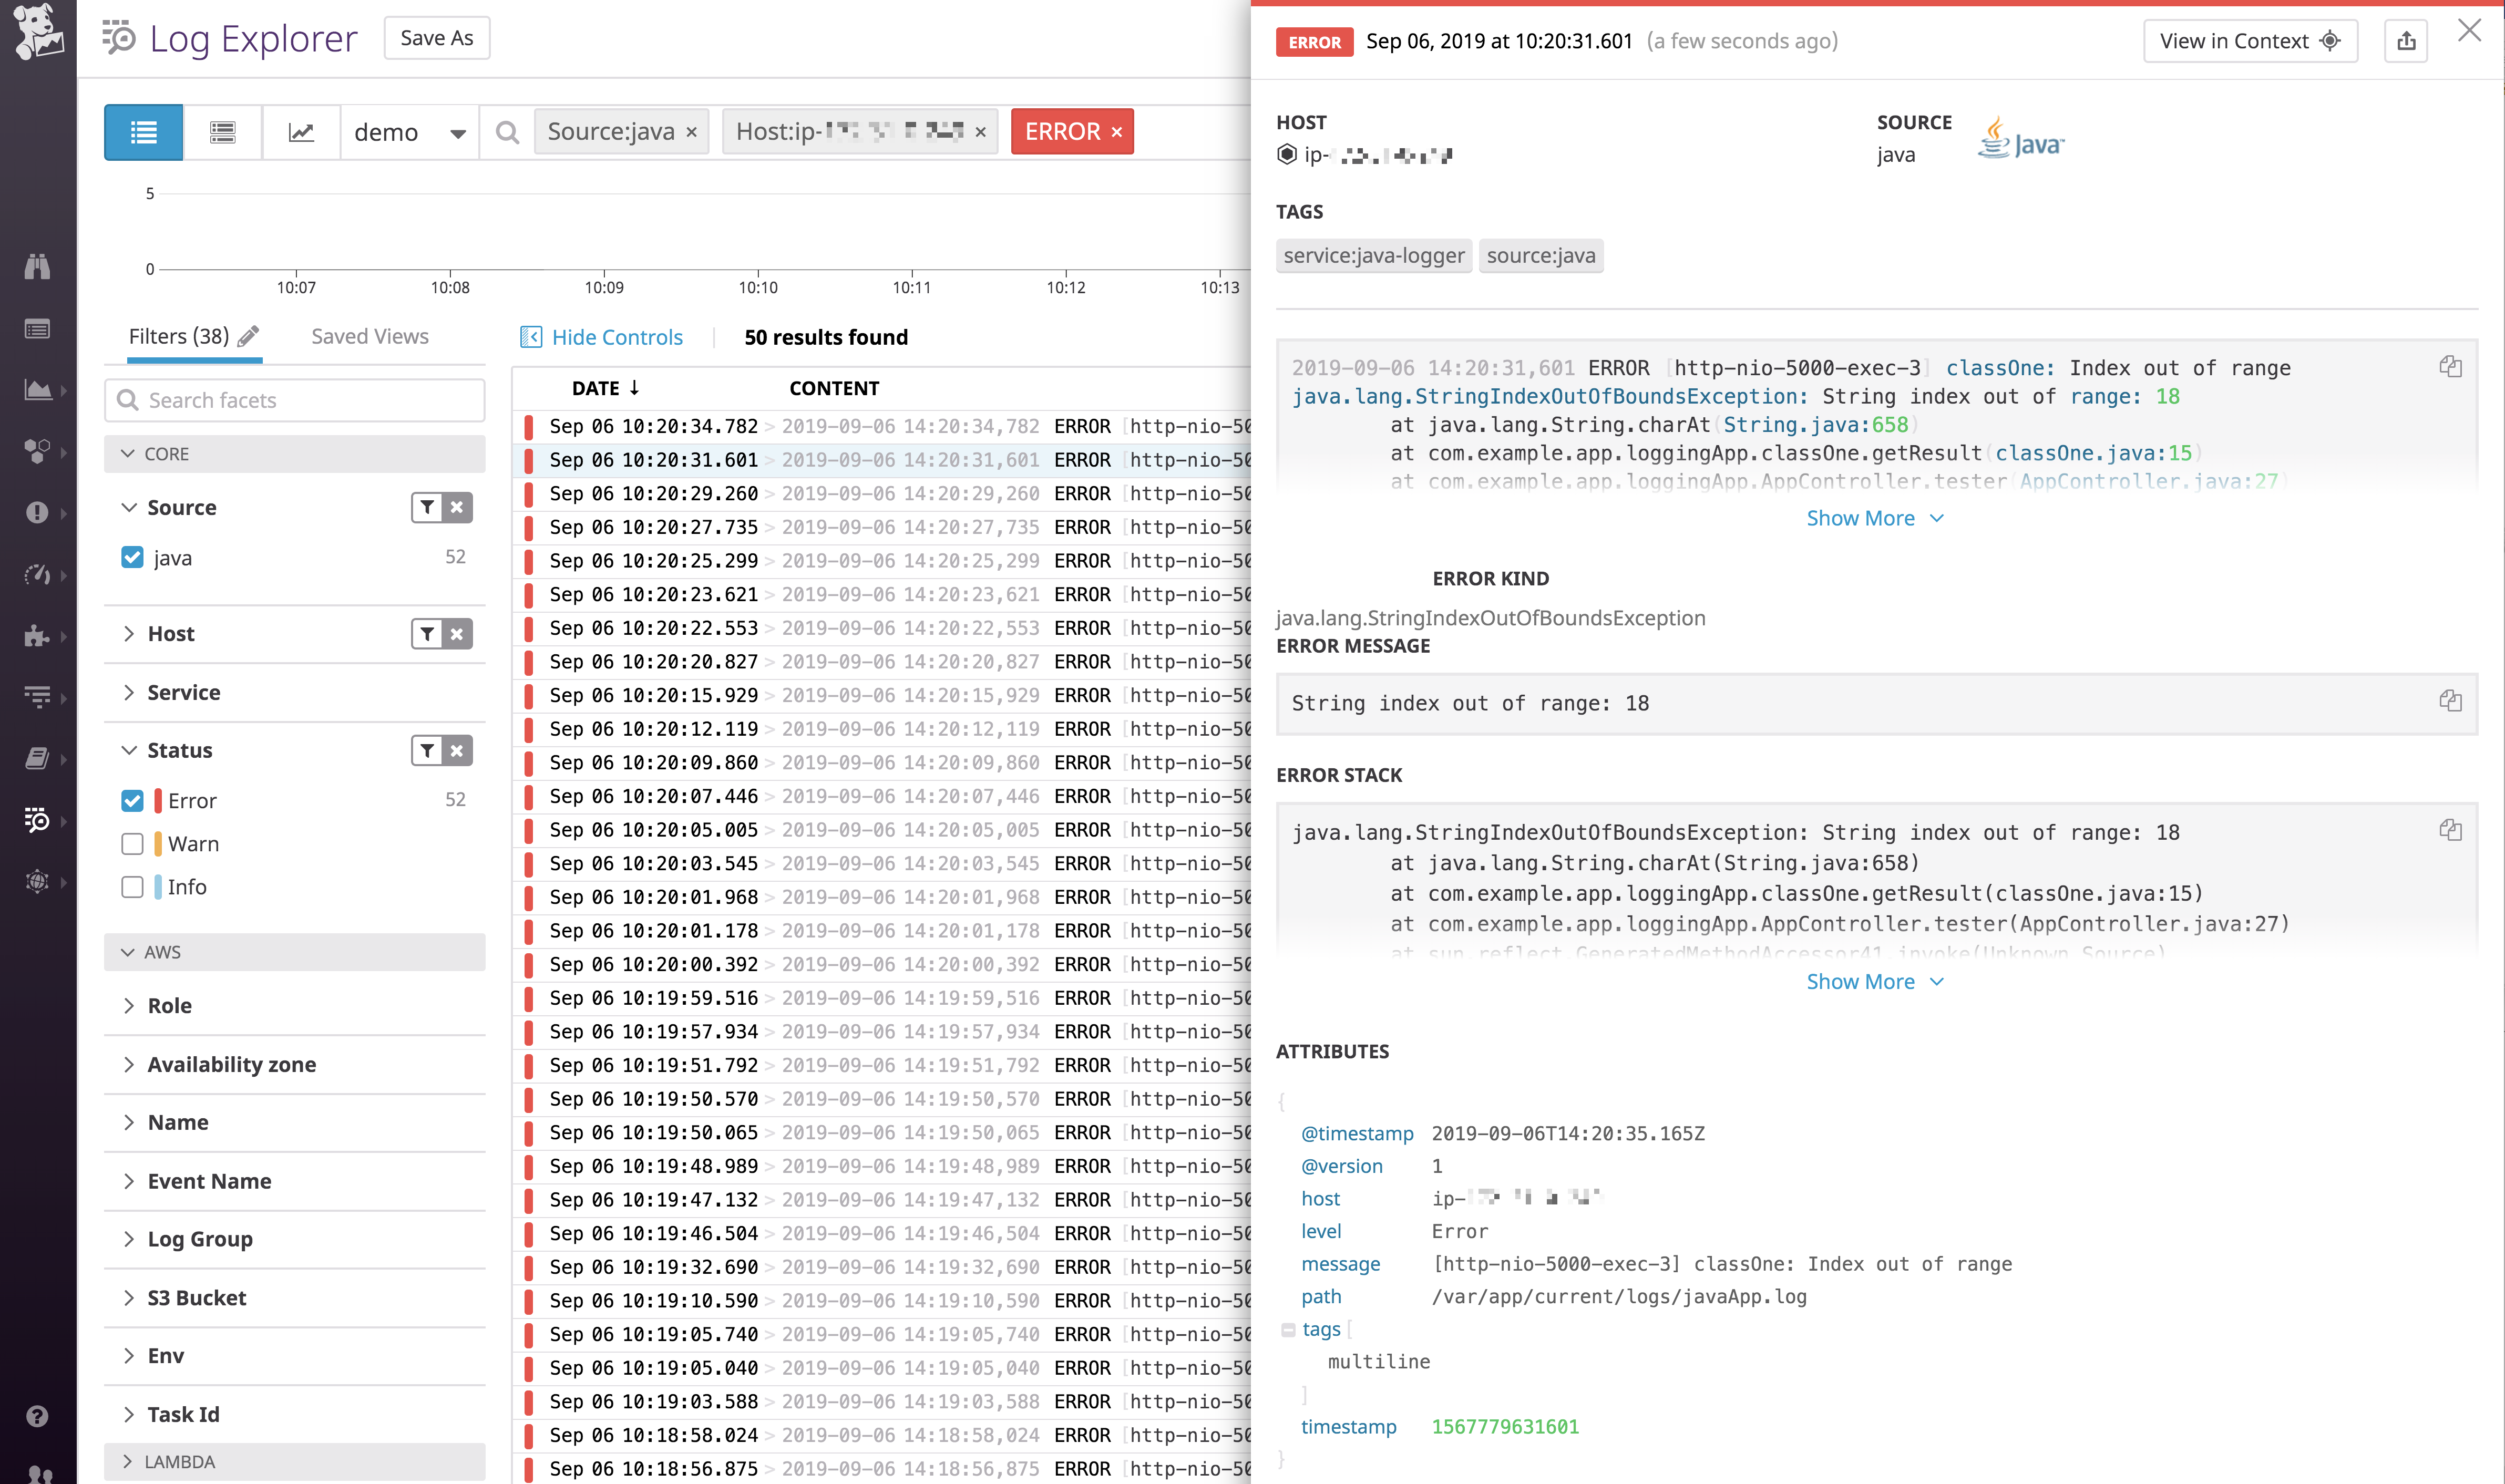Click the Save As button
The height and width of the screenshot is (1484, 2505).
(436, 37)
